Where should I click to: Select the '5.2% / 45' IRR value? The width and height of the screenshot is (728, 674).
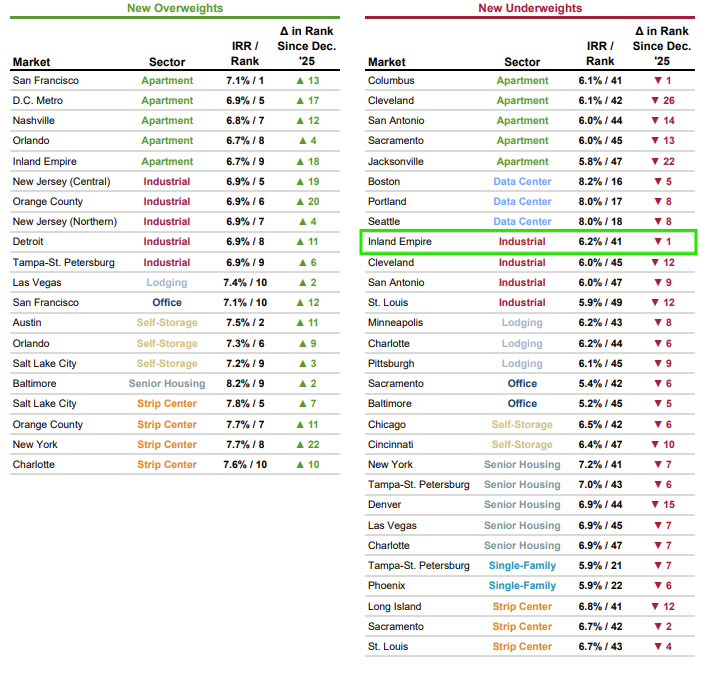click(600, 403)
